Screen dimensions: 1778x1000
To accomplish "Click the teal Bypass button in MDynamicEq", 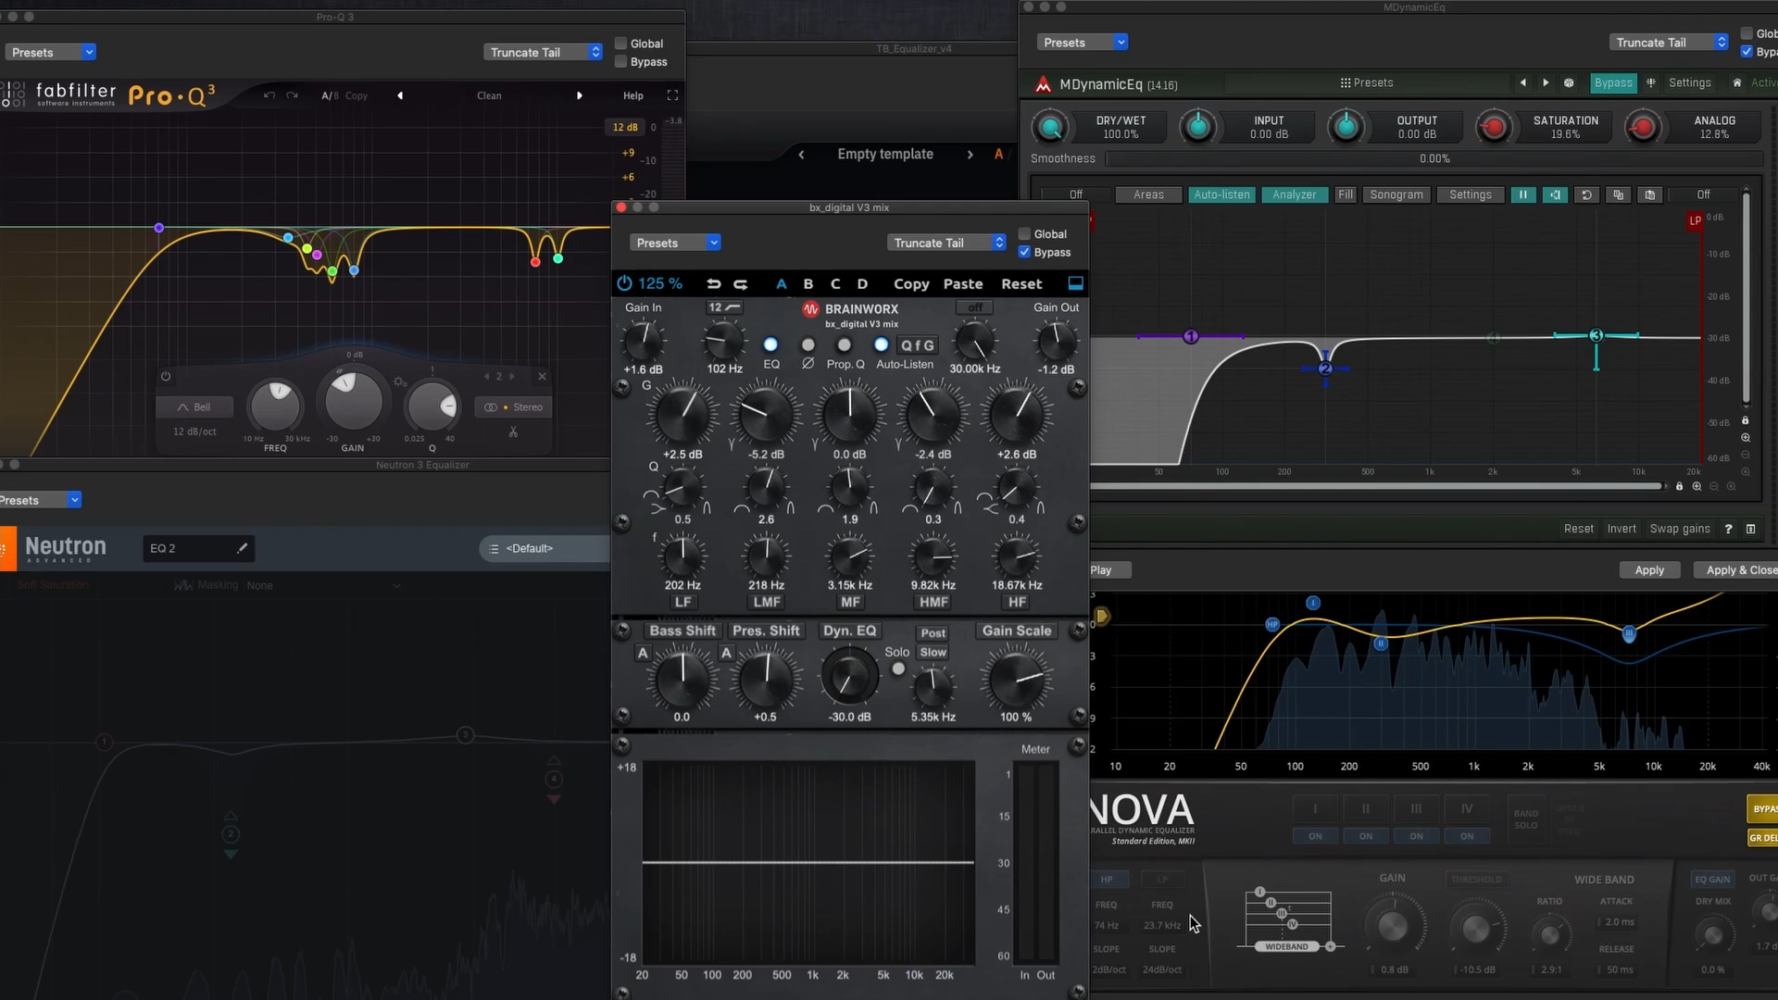I will point(1613,83).
